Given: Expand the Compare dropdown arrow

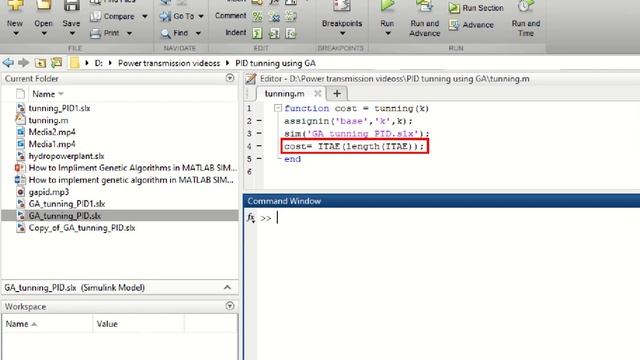Looking at the screenshot, I should (x=145, y=16).
